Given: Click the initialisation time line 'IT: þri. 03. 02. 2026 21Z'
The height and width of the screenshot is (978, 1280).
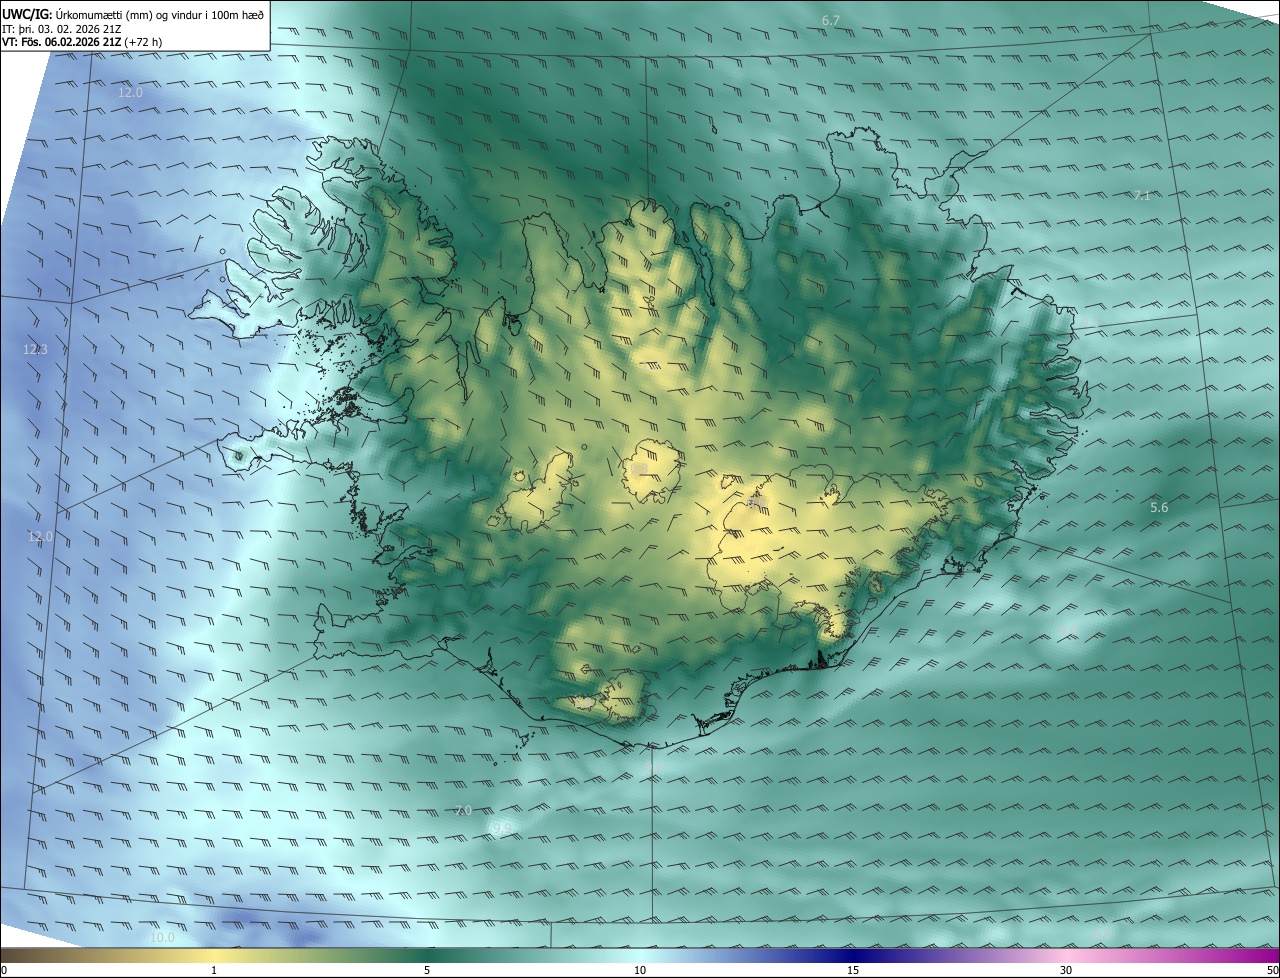Looking at the screenshot, I should click(x=62, y=28).
